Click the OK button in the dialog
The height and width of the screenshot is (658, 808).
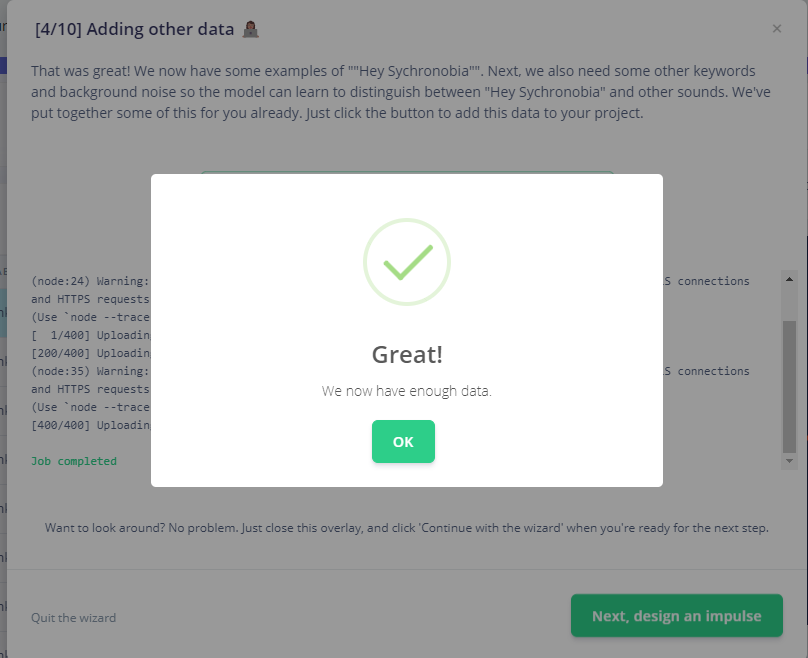(x=403, y=442)
